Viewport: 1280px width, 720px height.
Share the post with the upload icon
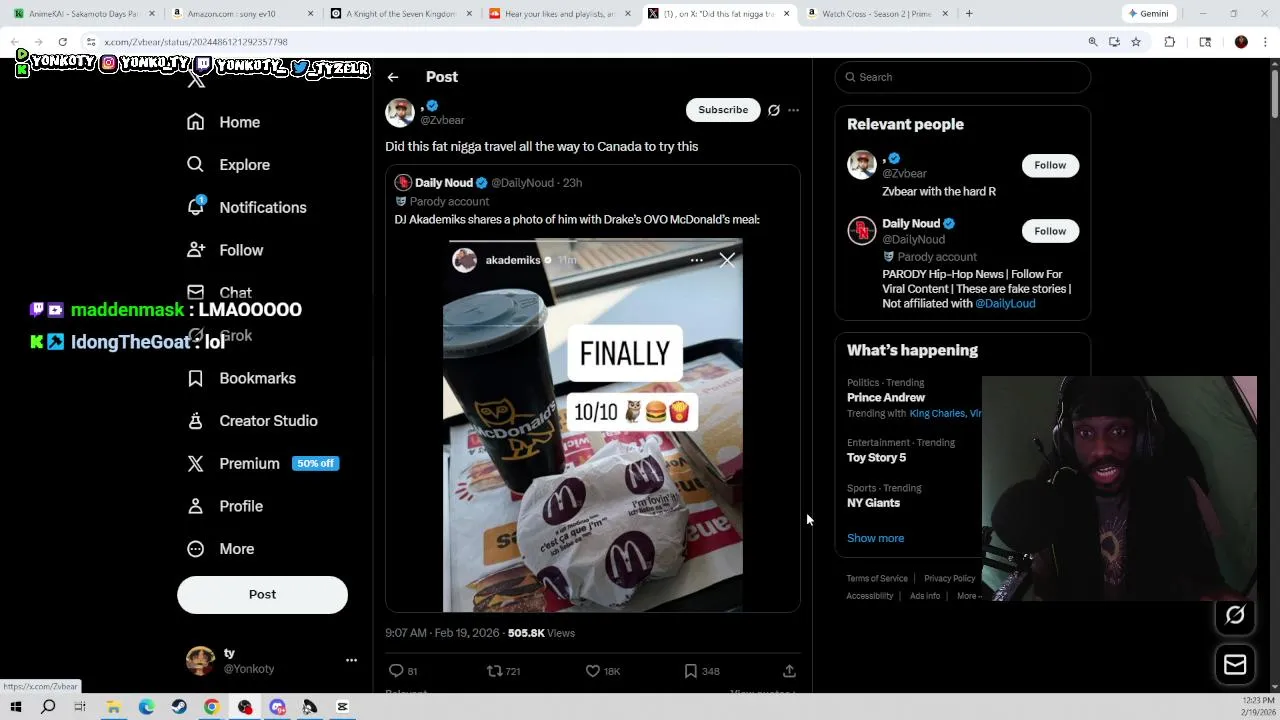pos(789,671)
